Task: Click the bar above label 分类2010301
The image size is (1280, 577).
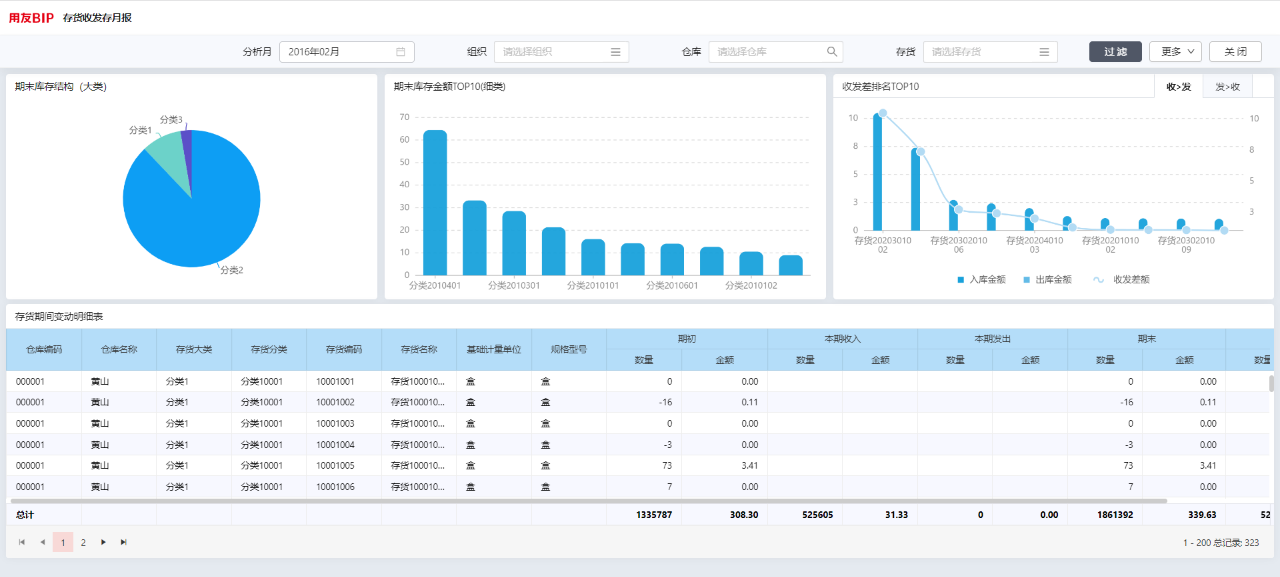Action: pos(514,243)
